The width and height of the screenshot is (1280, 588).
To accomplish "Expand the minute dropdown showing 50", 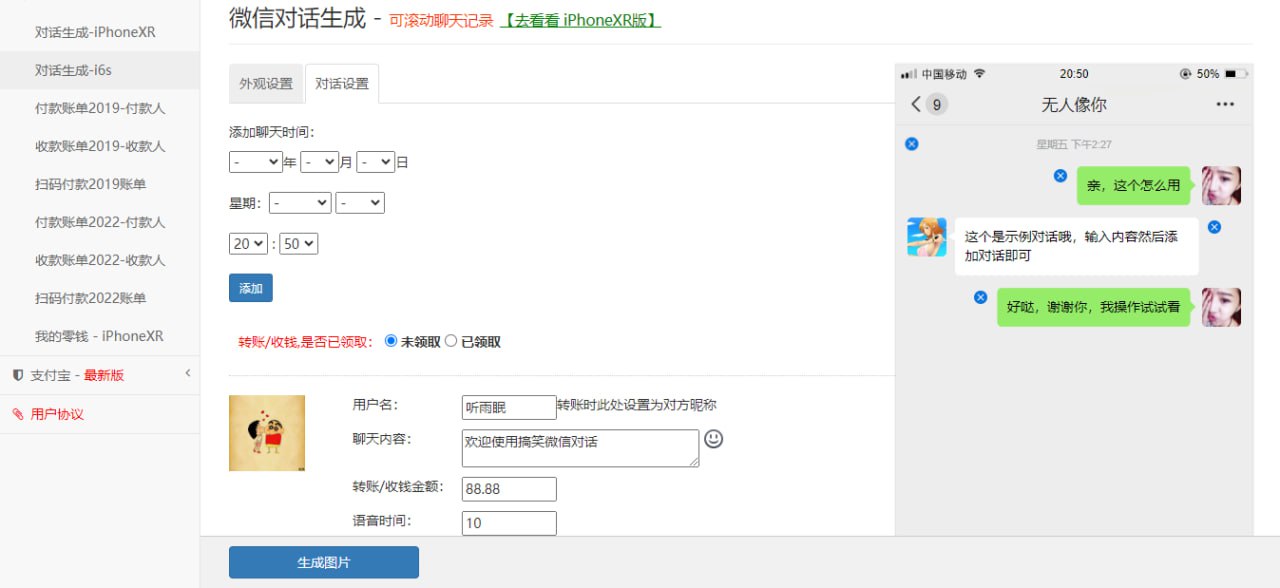I will [298, 244].
